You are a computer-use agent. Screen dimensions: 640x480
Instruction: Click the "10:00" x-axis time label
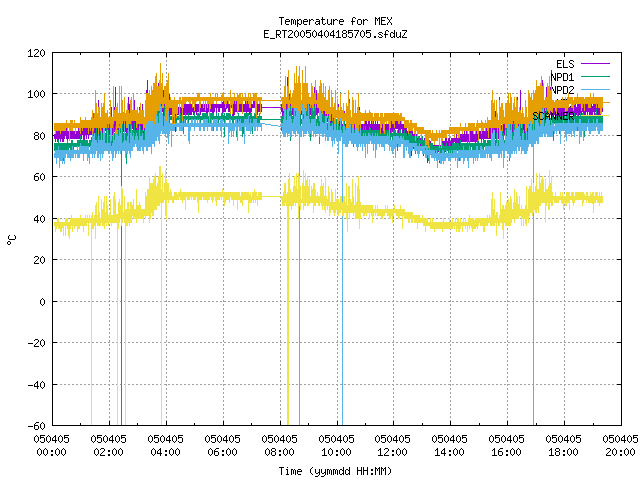[x=336, y=452]
